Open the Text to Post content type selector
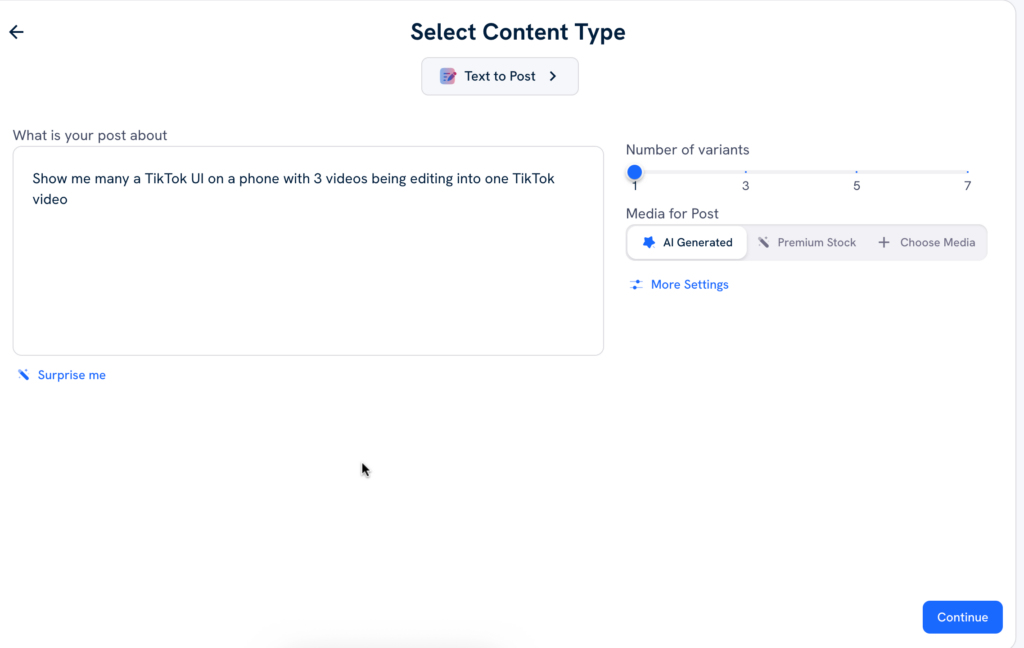 (499, 76)
